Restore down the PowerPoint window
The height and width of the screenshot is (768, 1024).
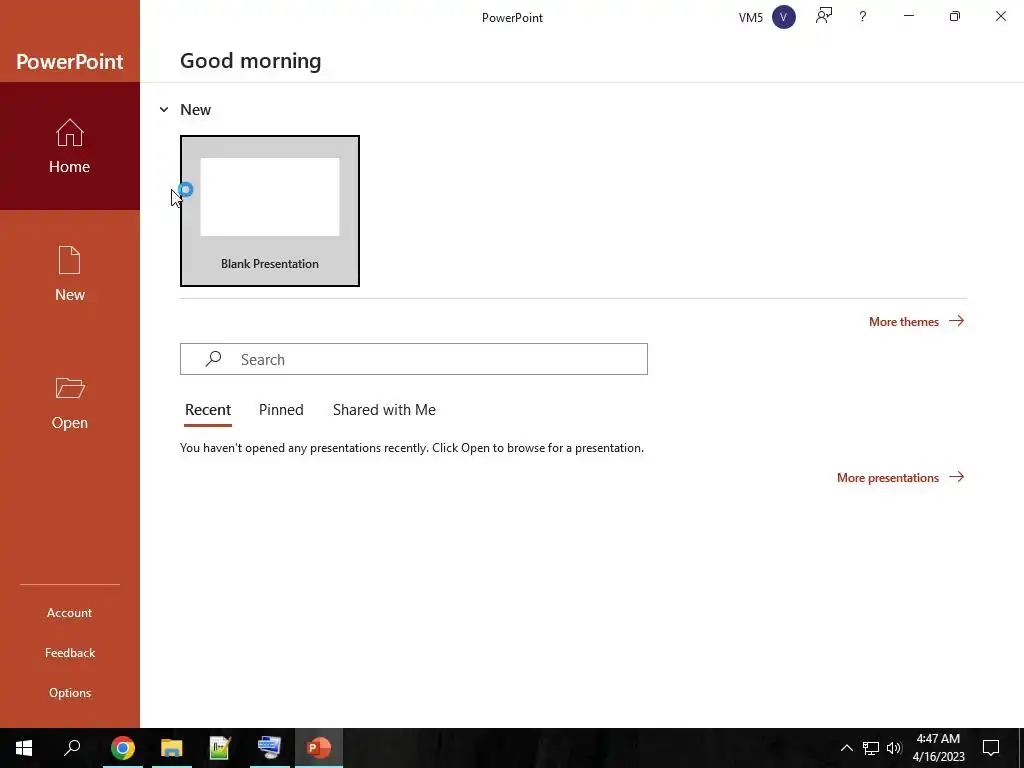click(955, 16)
